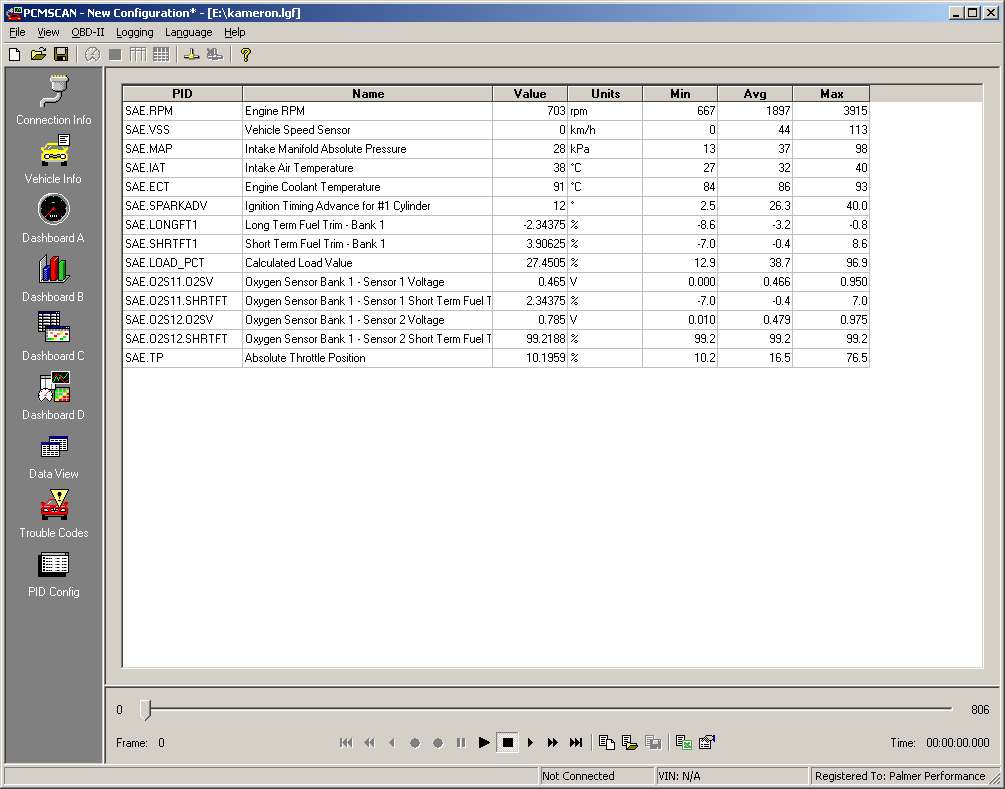
Task: Open the File menu
Action: pos(17,32)
